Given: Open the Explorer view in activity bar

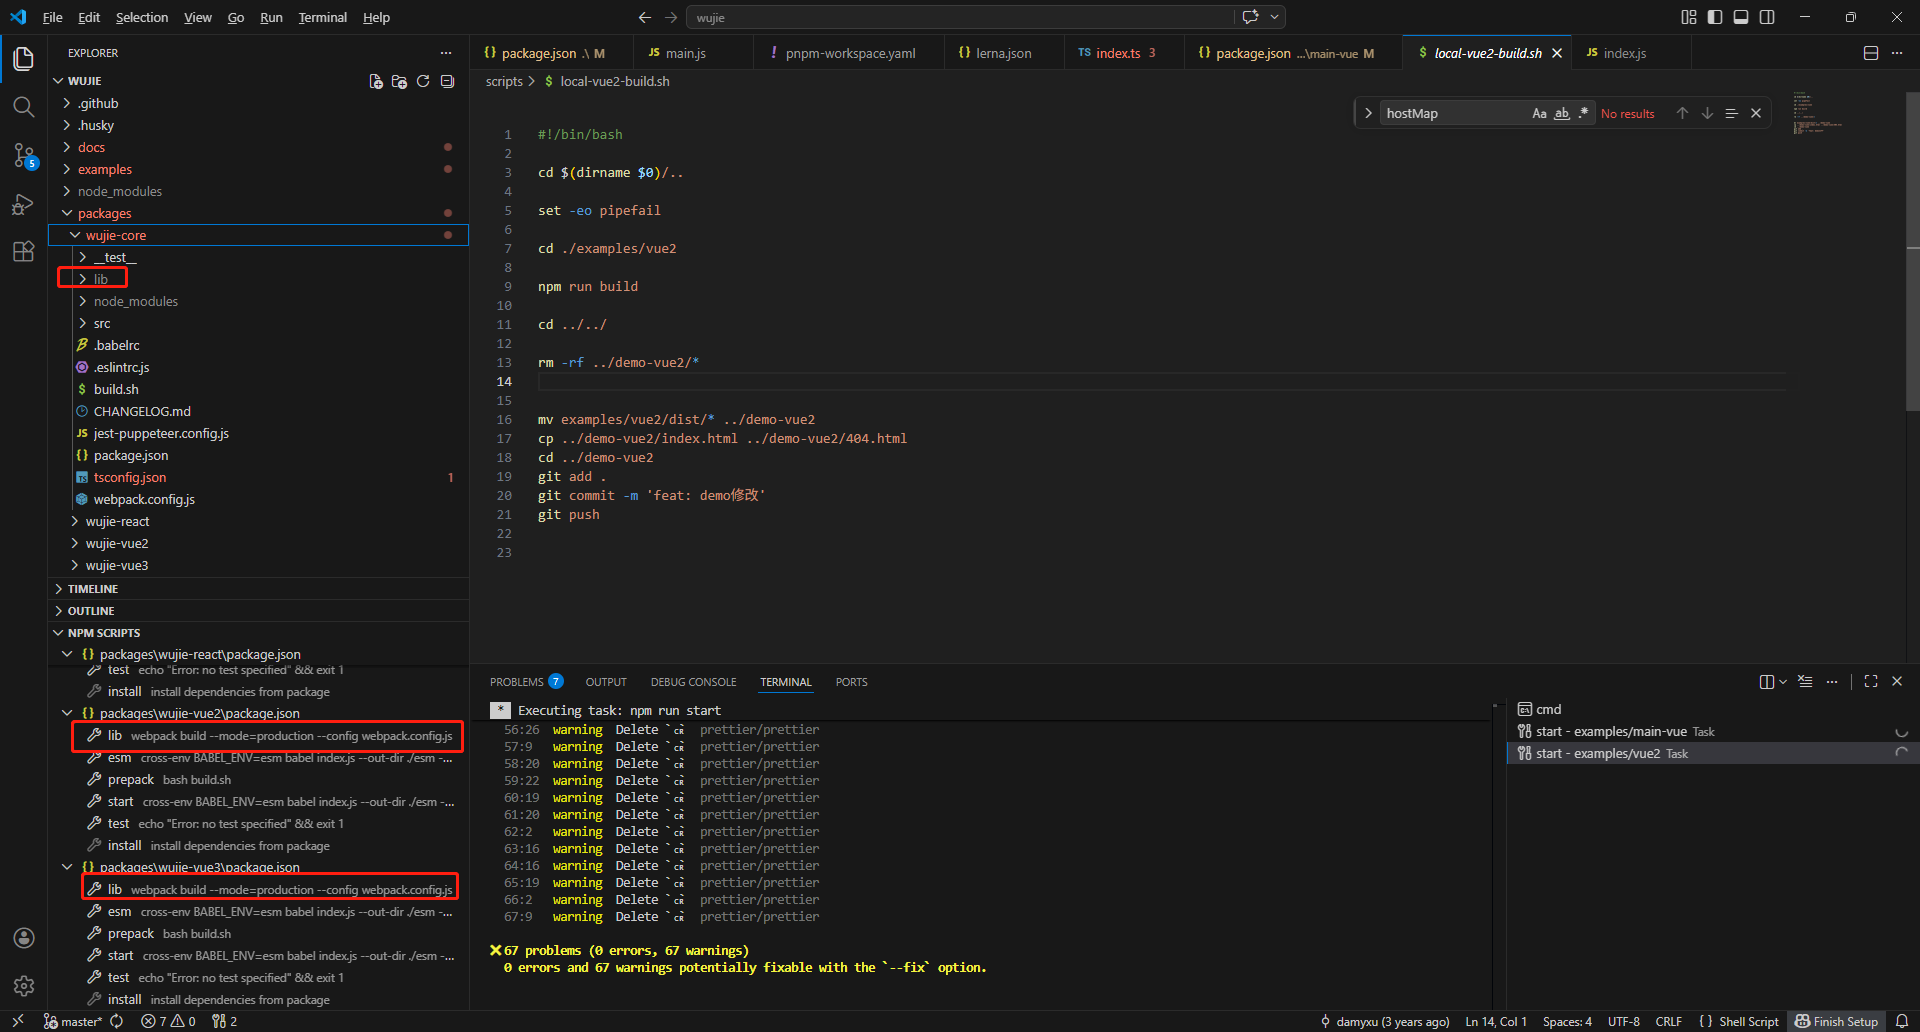Looking at the screenshot, I should pos(24,59).
